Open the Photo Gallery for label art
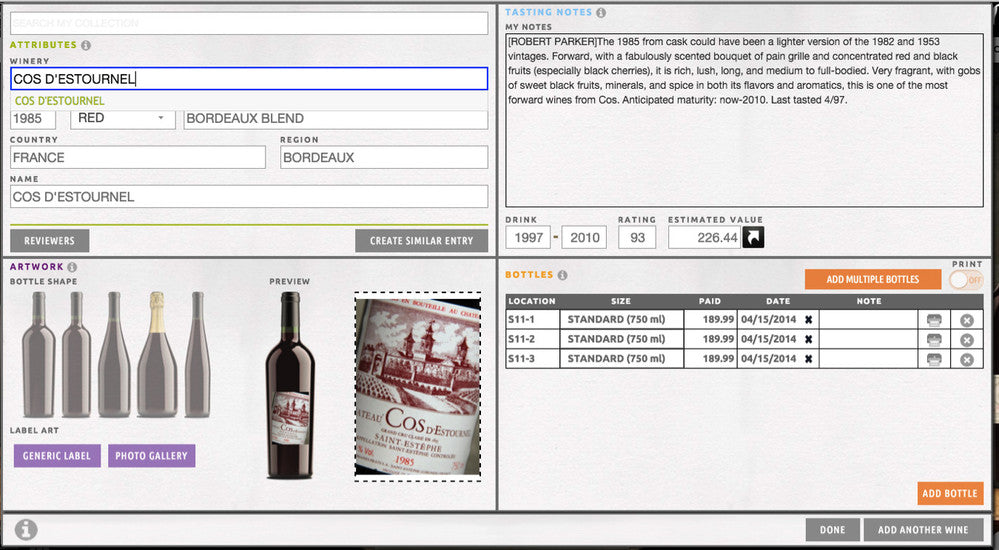This screenshot has width=999, height=550. (x=151, y=456)
